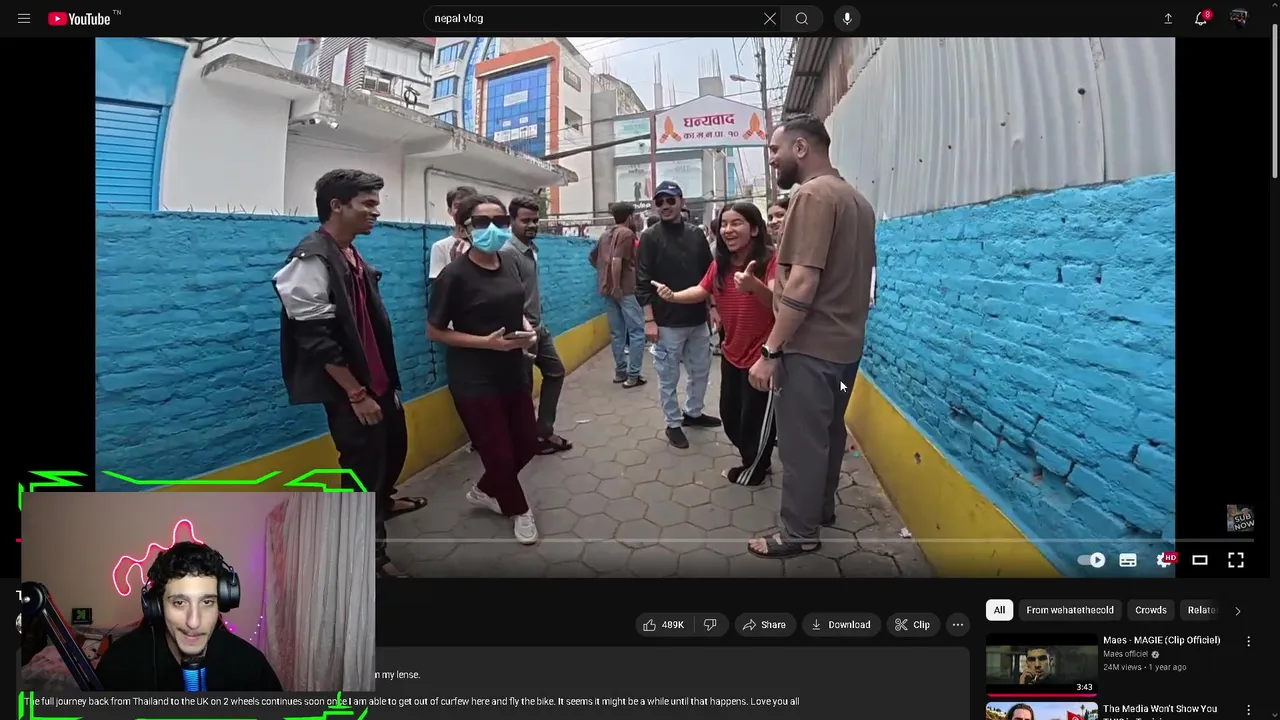Viewport: 1280px width, 720px height.
Task: Open the YouTube hamburger guide menu
Action: (x=24, y=18)
